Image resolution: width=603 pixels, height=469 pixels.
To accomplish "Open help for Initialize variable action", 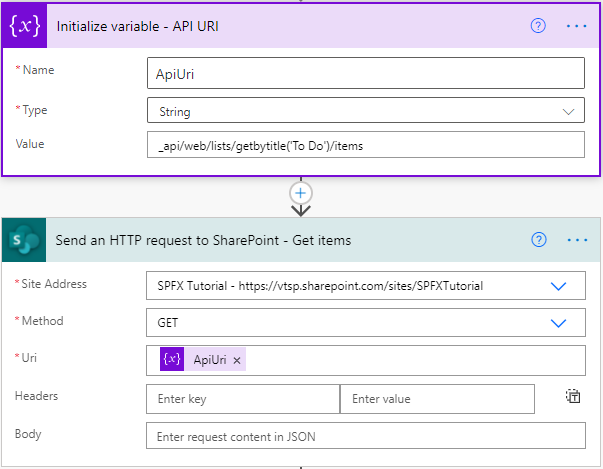I will (x=538, y=26).
